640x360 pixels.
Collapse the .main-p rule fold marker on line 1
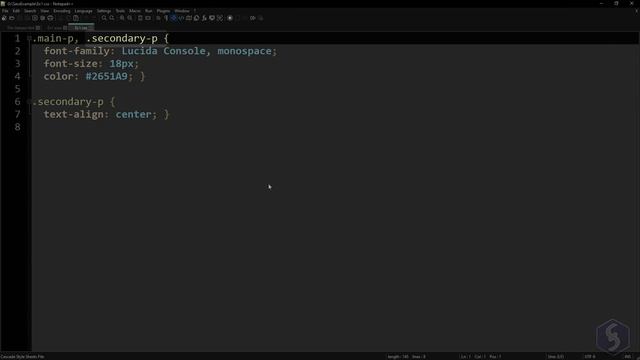[x=29, y=38]
